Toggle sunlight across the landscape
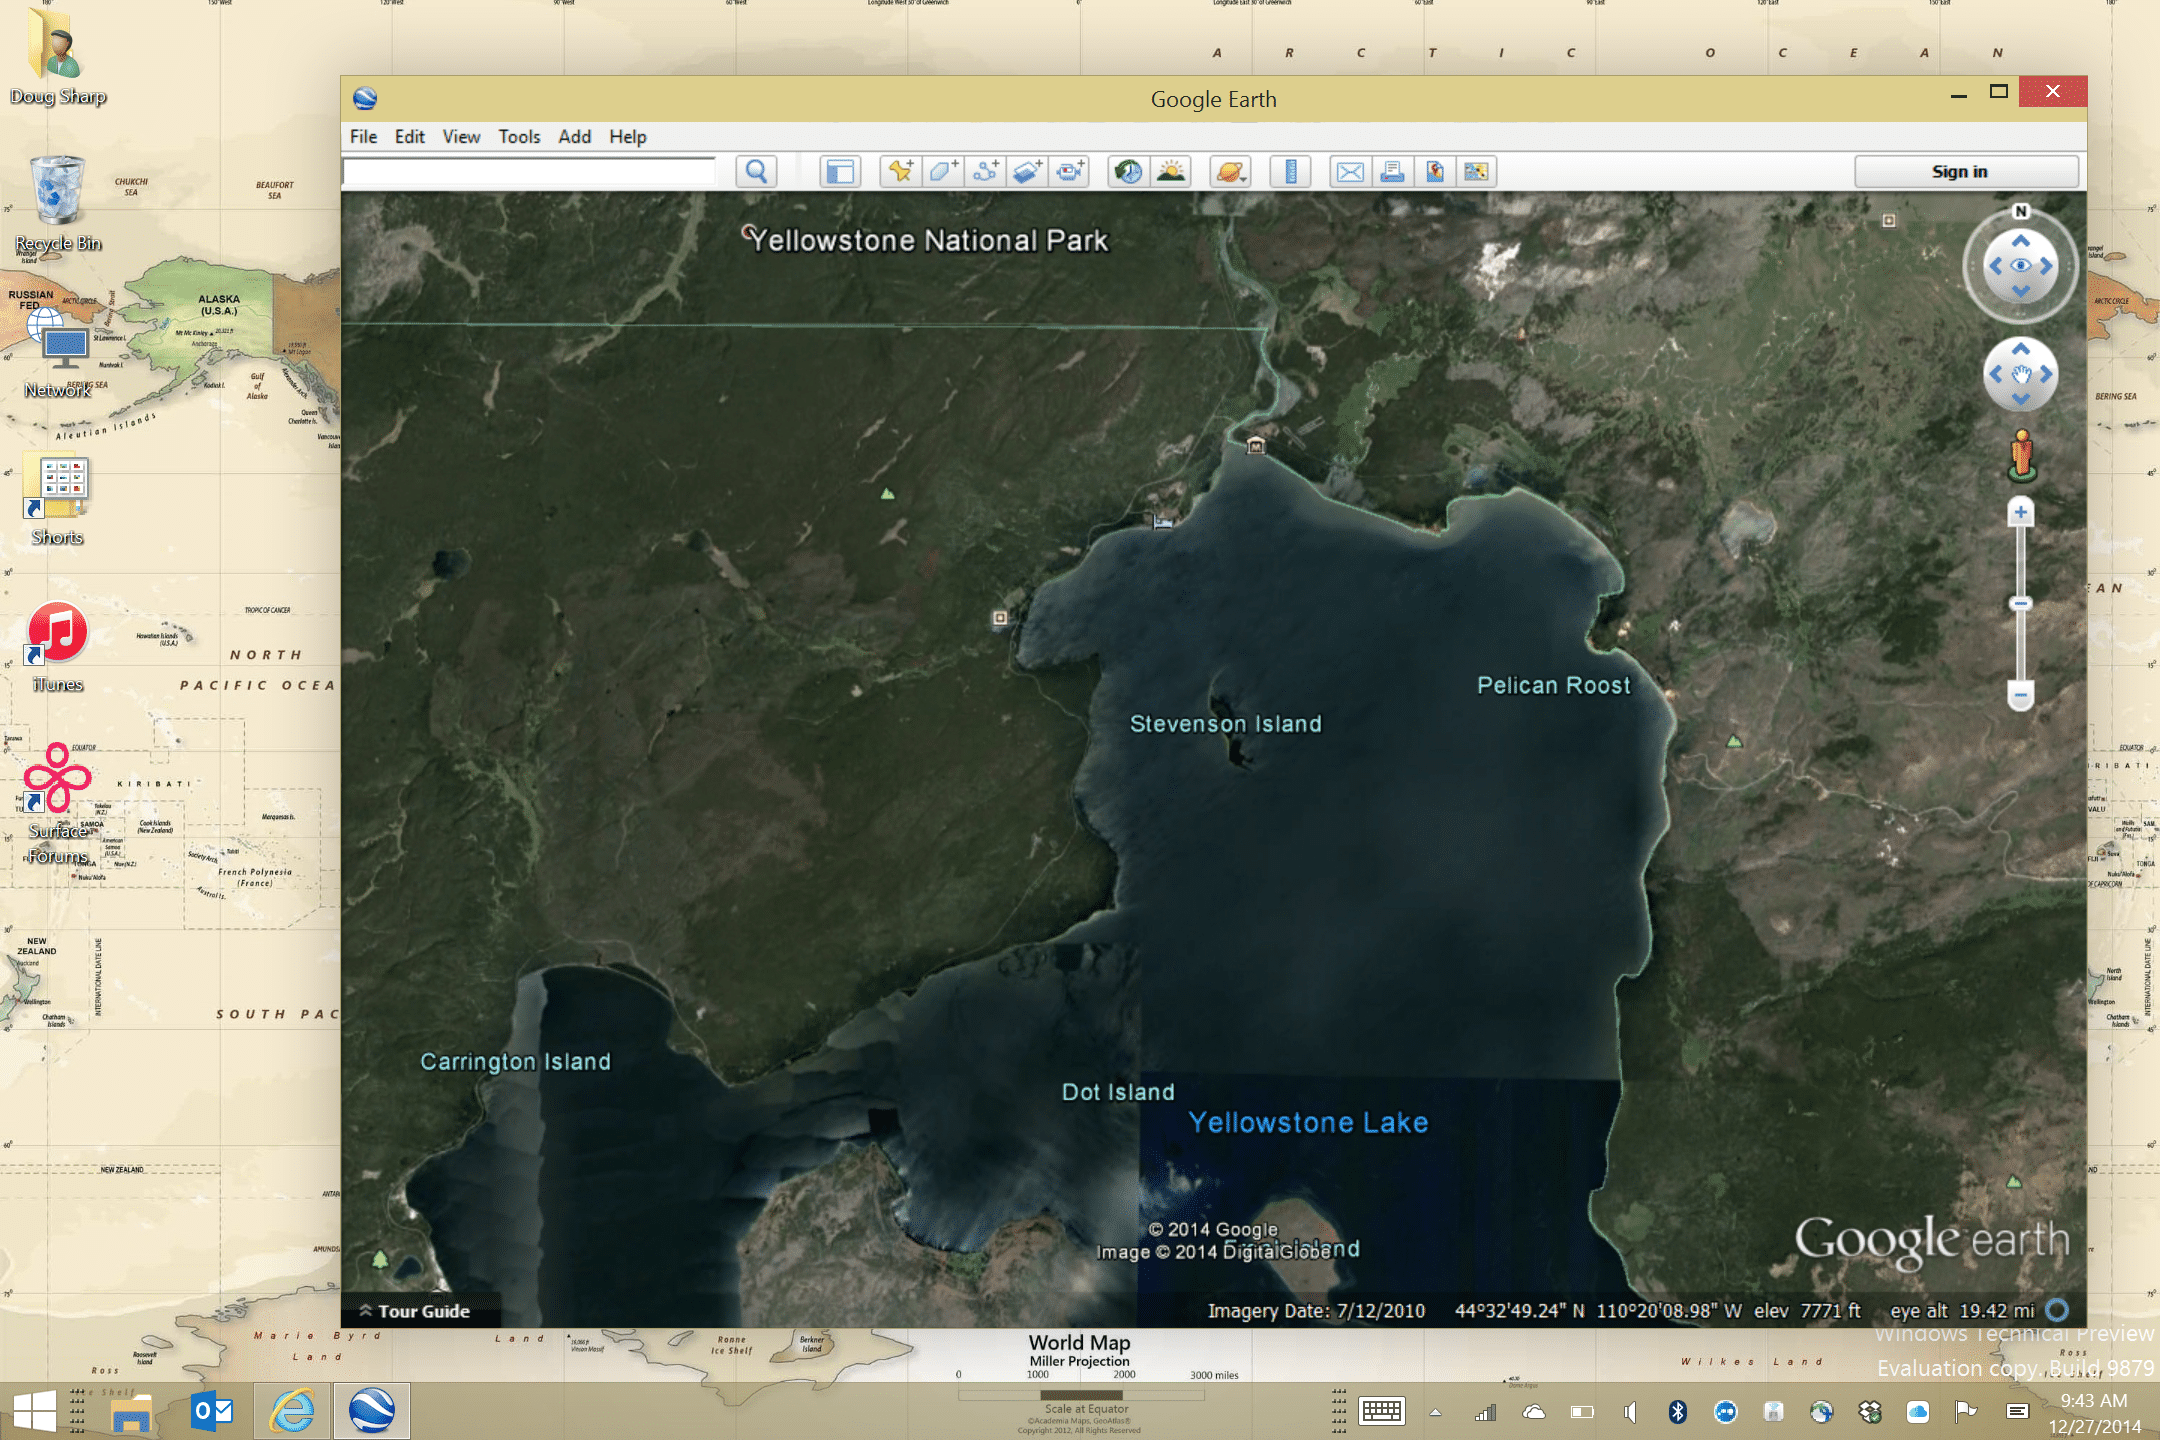The image size is (2160, 1440). click(x=1171, y=172)
